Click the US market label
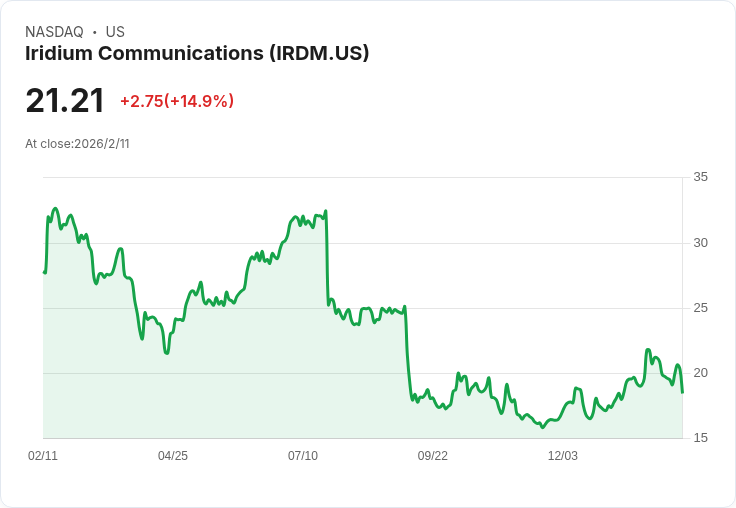Screen dimensions: 736x508 [115, 32]
